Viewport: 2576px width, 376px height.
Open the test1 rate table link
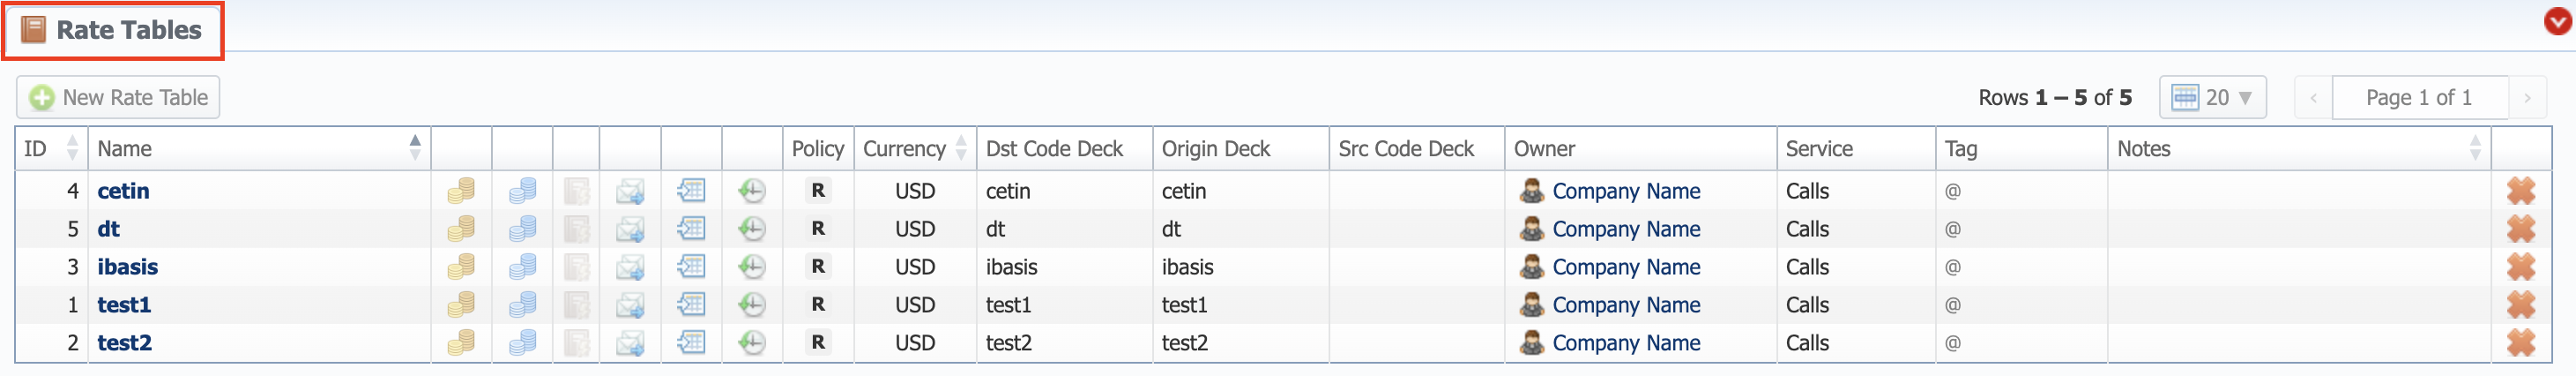(124, 304)
